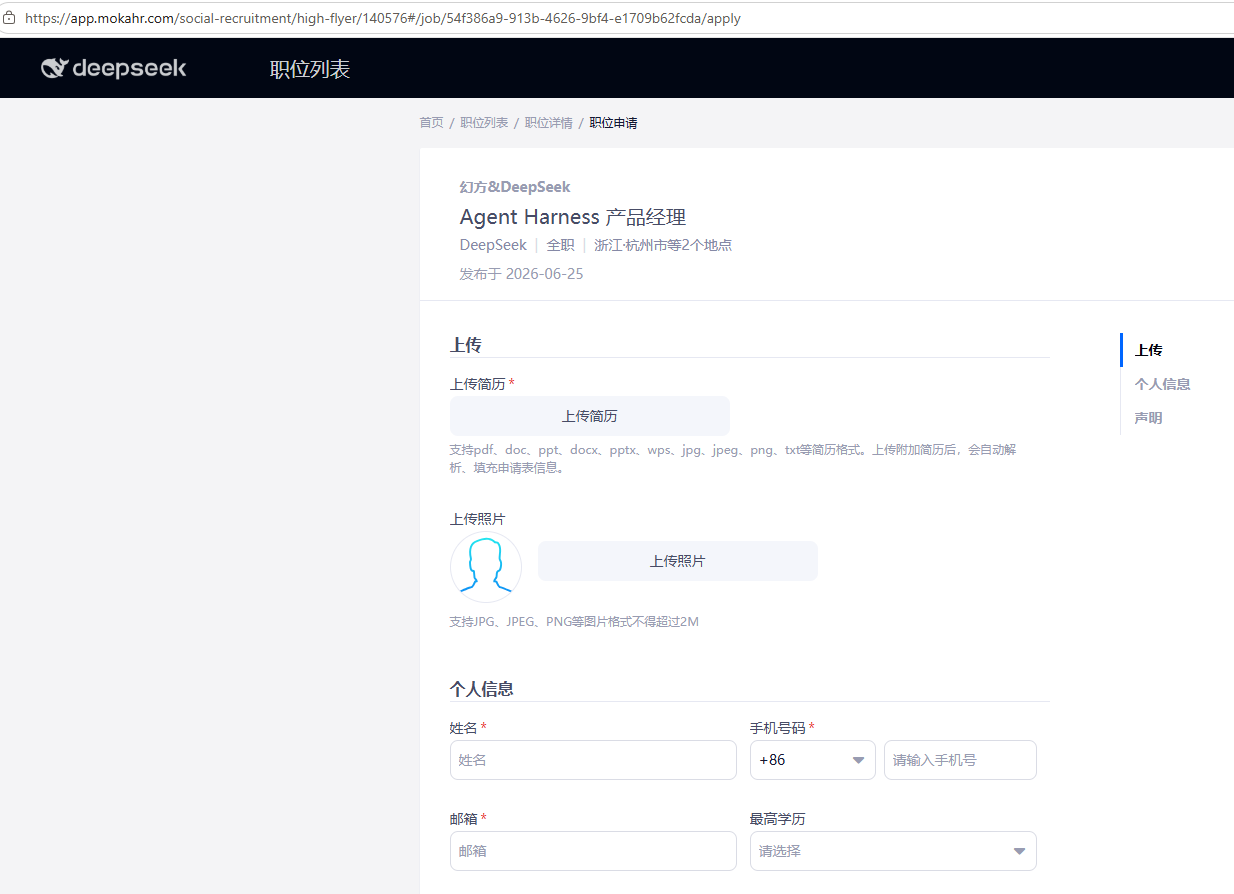This screenshot has height=894, width=1234.
Task: Click the 支持JPG、JPEG、PNG photo format hint
Action: [574, 622]
